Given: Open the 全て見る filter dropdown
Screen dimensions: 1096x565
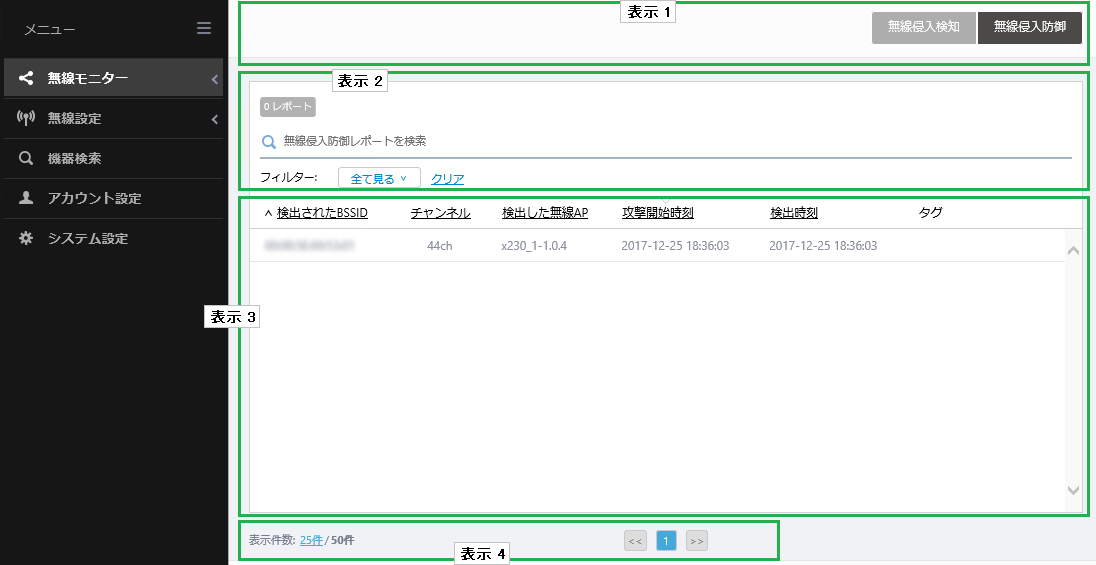Looking at the screenshot, I should (379, 178).
